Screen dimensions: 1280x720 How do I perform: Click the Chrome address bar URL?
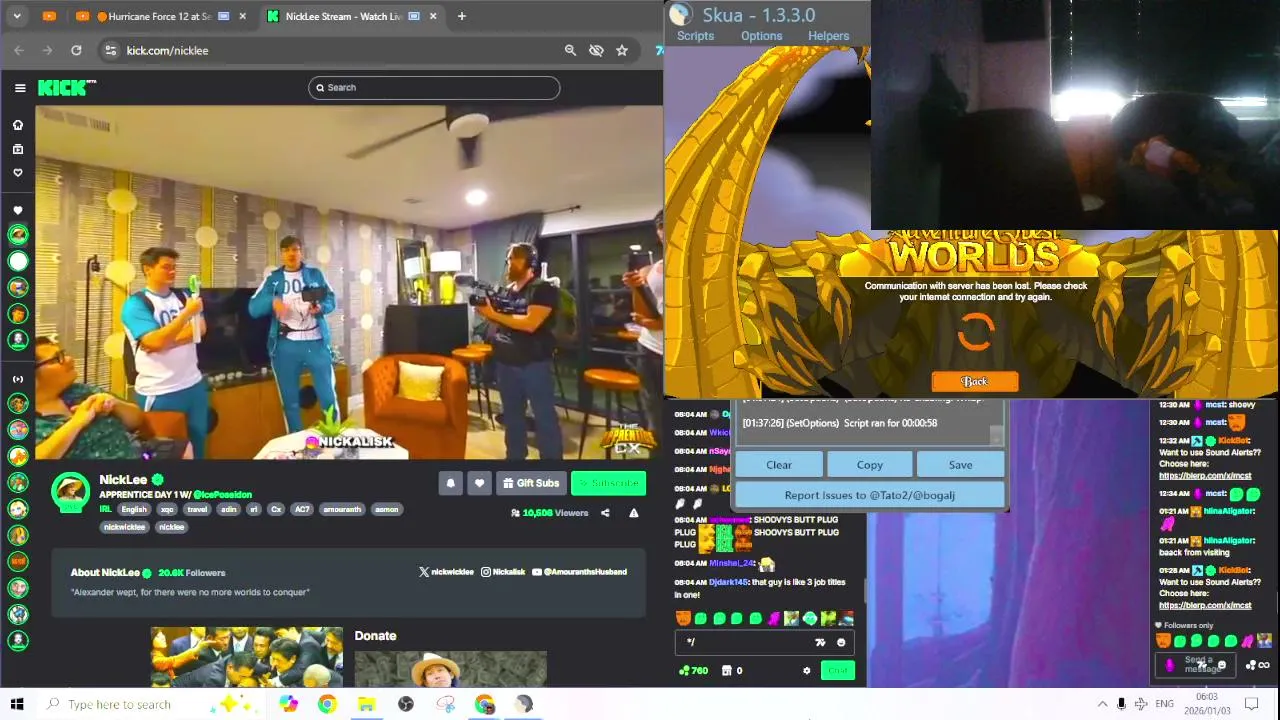[167, 50]
